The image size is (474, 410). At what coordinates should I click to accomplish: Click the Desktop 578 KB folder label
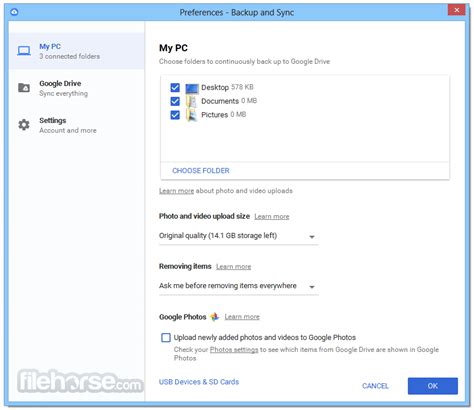point(227,87)
